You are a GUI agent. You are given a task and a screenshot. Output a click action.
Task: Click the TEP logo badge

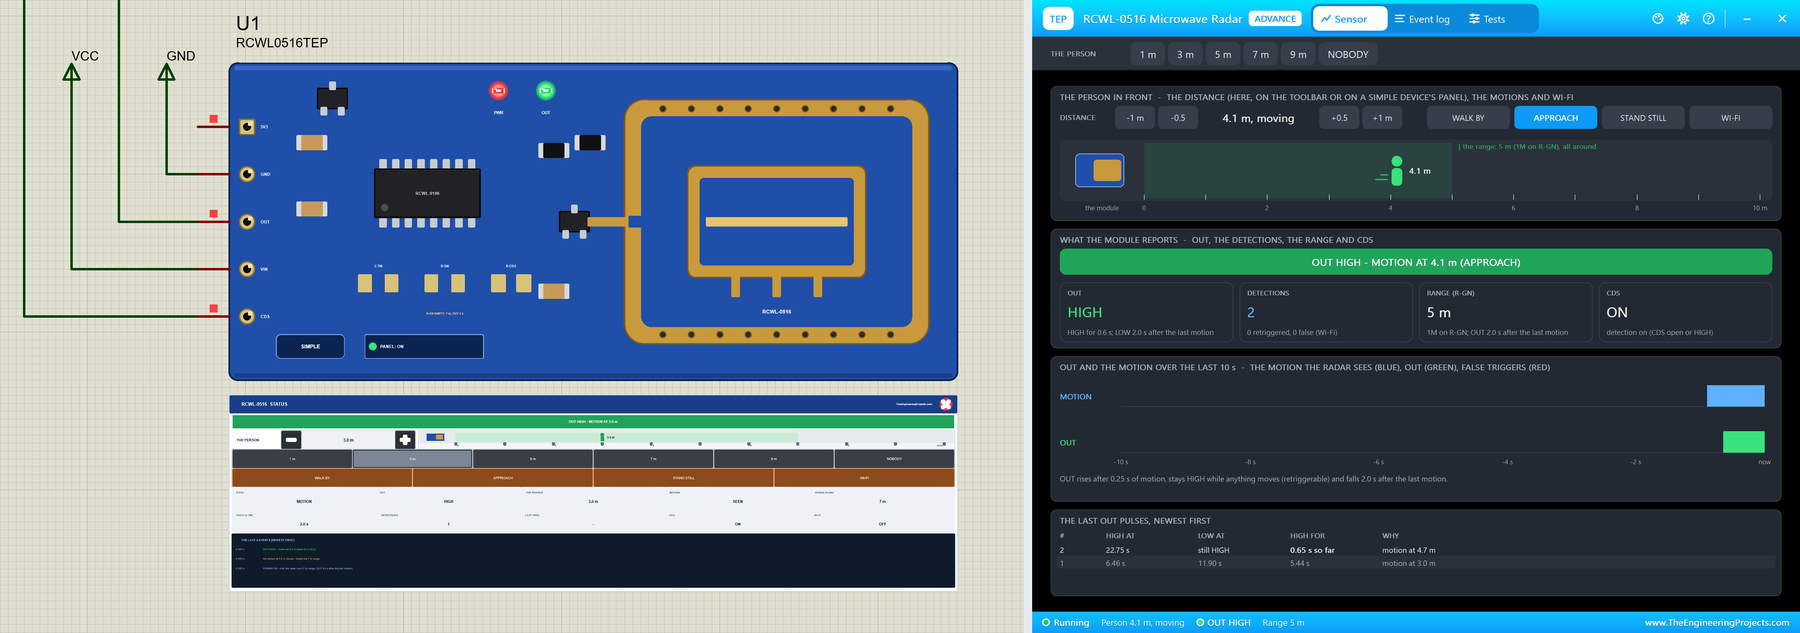(x=1058, y=19)
